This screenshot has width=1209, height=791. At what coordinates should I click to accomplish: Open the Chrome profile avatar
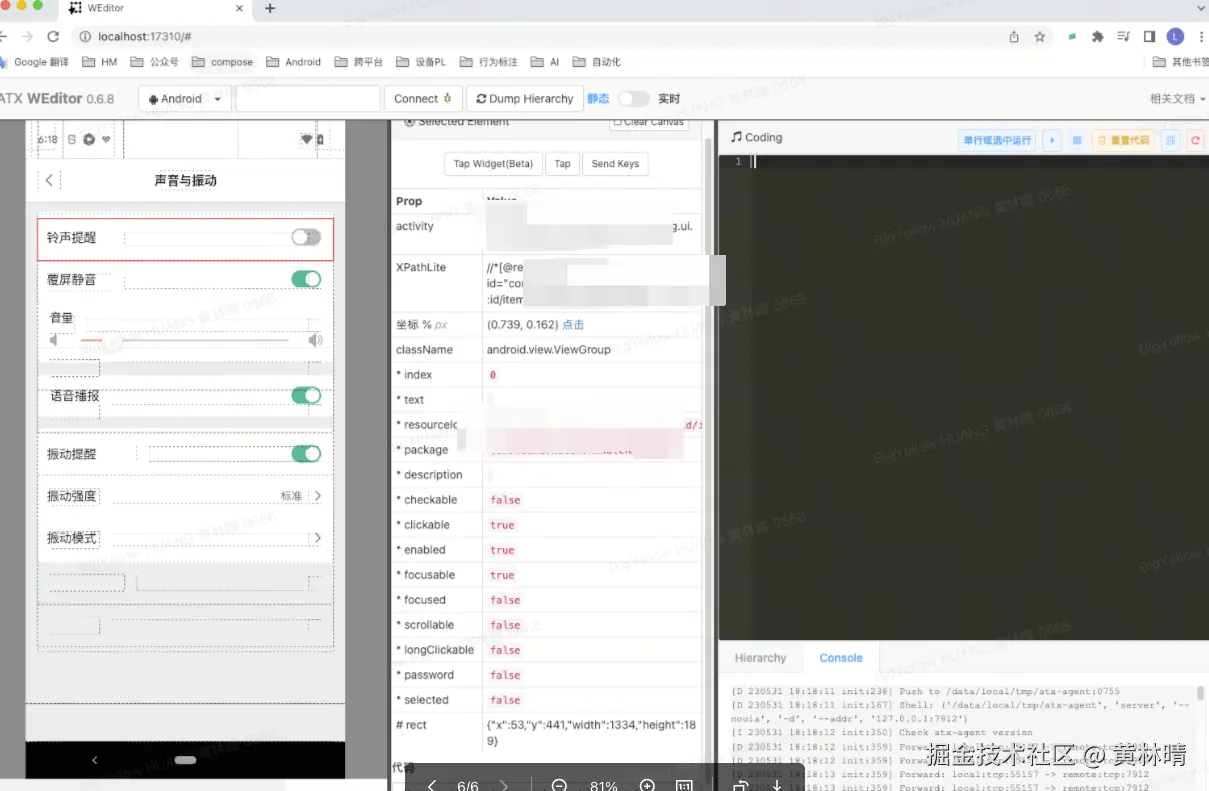[x=1176, y=37]
